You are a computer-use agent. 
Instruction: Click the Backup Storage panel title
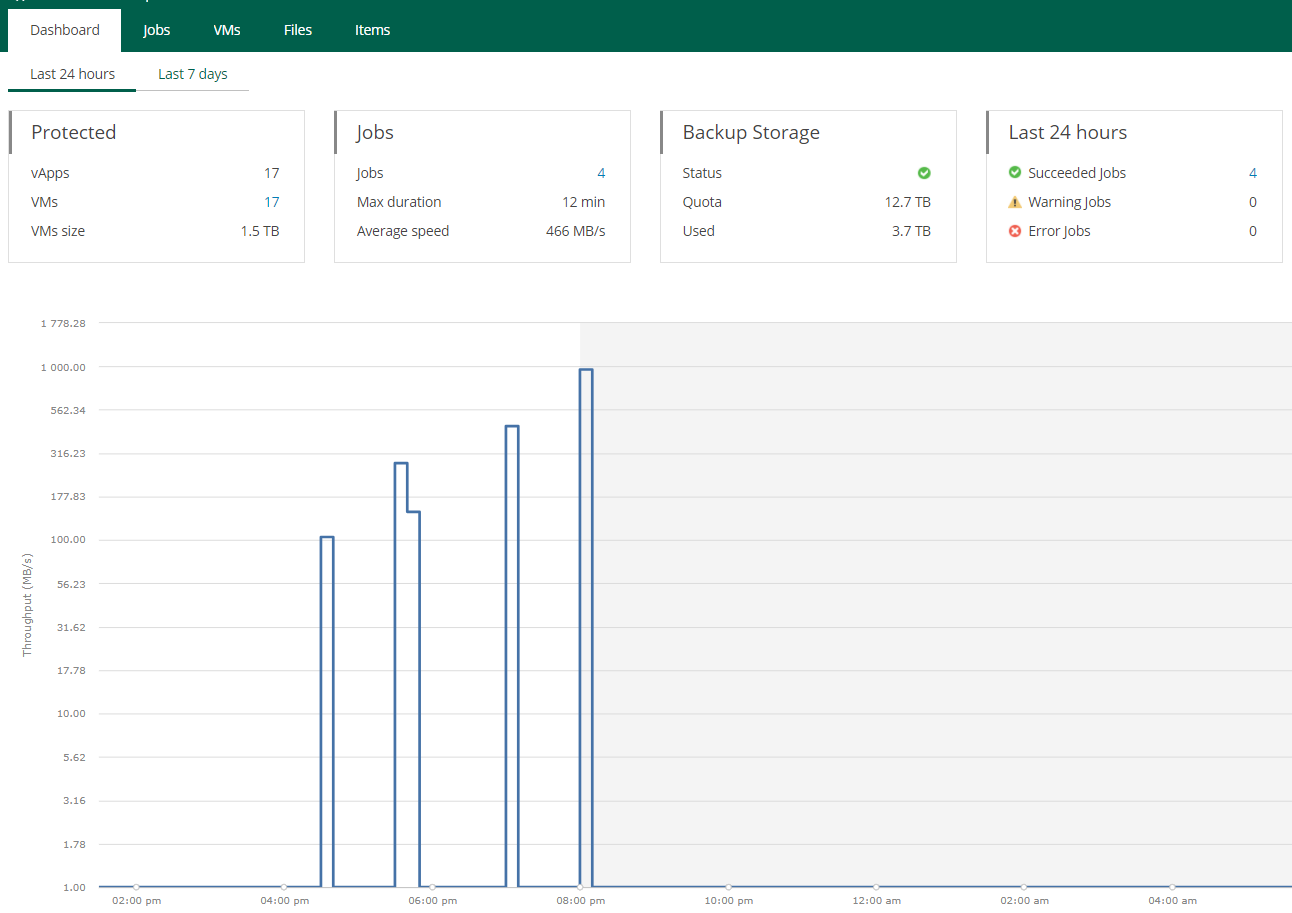pos(751,132)
